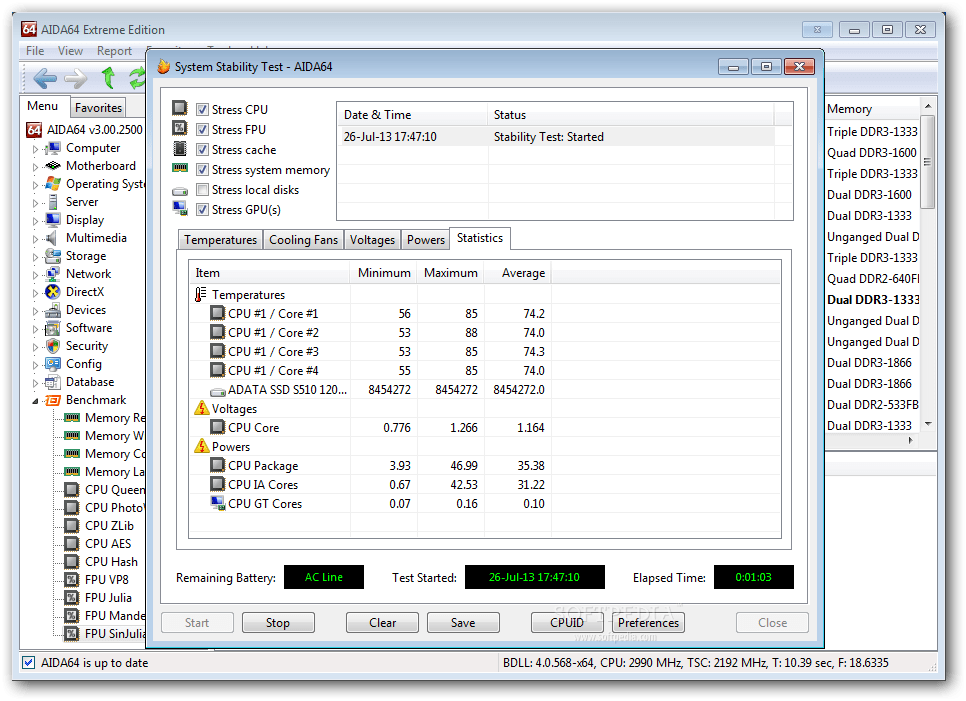Click the flame icon in Stability Test title

pos(163,67)
